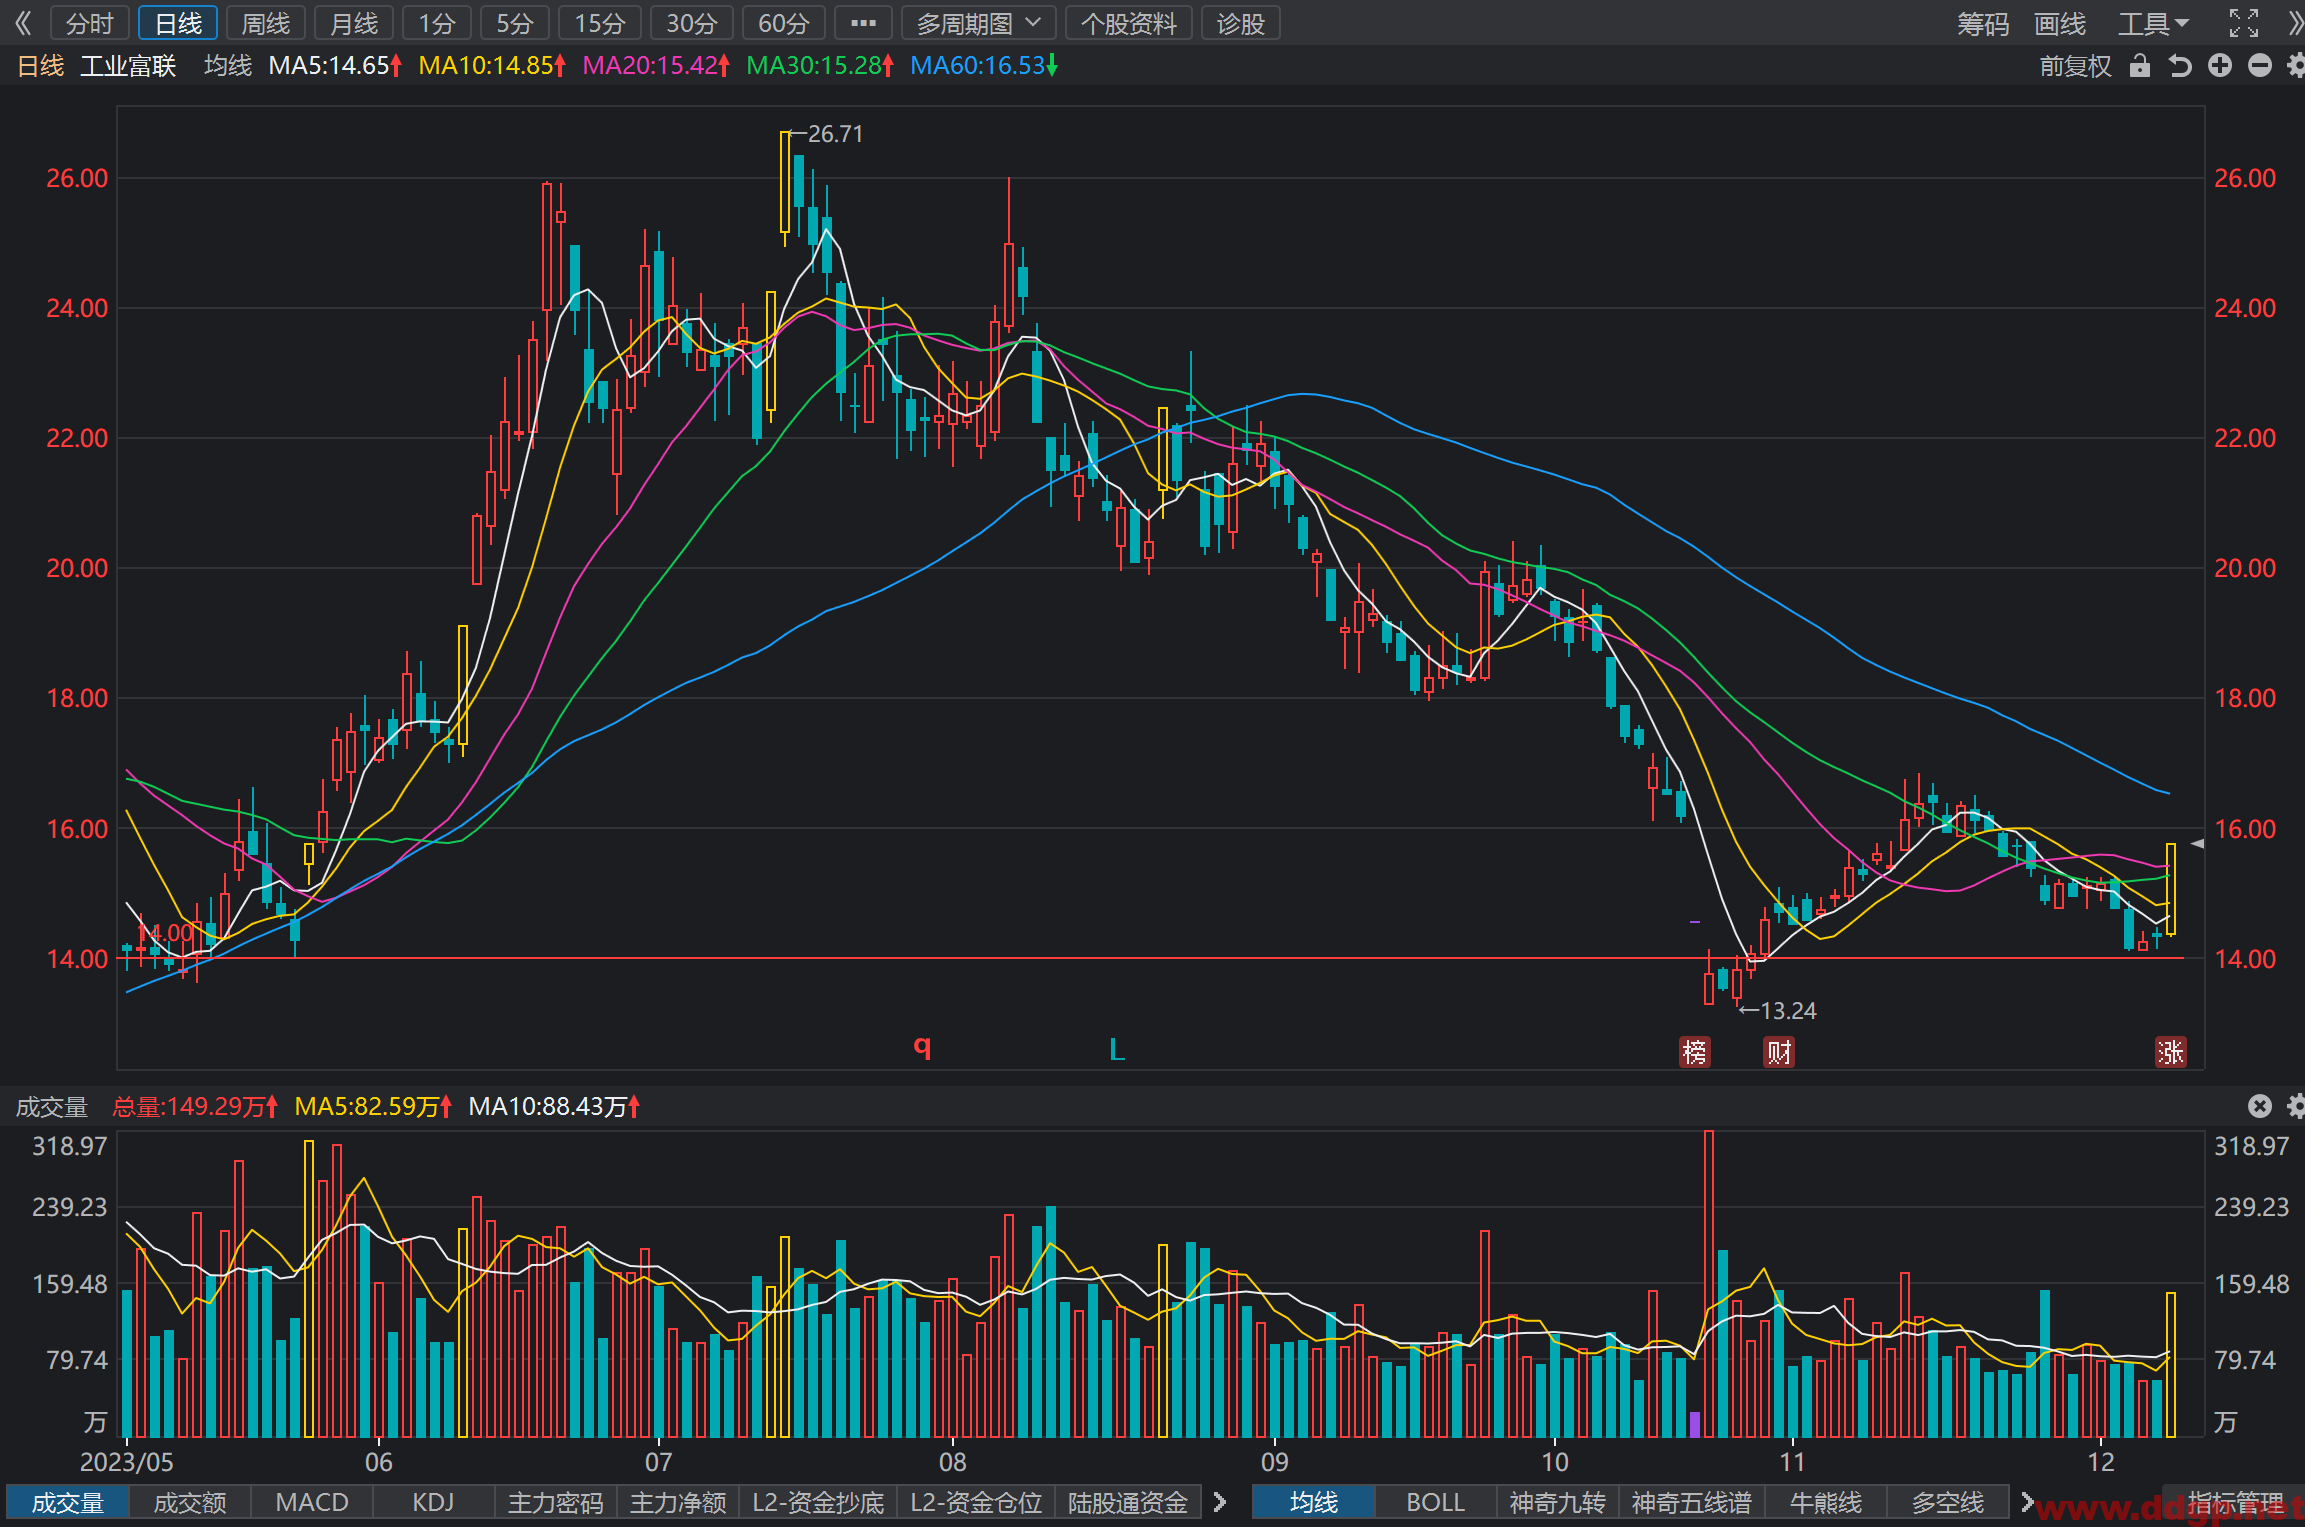This screenshot has height=1527, width=2305.
Task: Collapse left panel with double chevron
Action: 24,23
